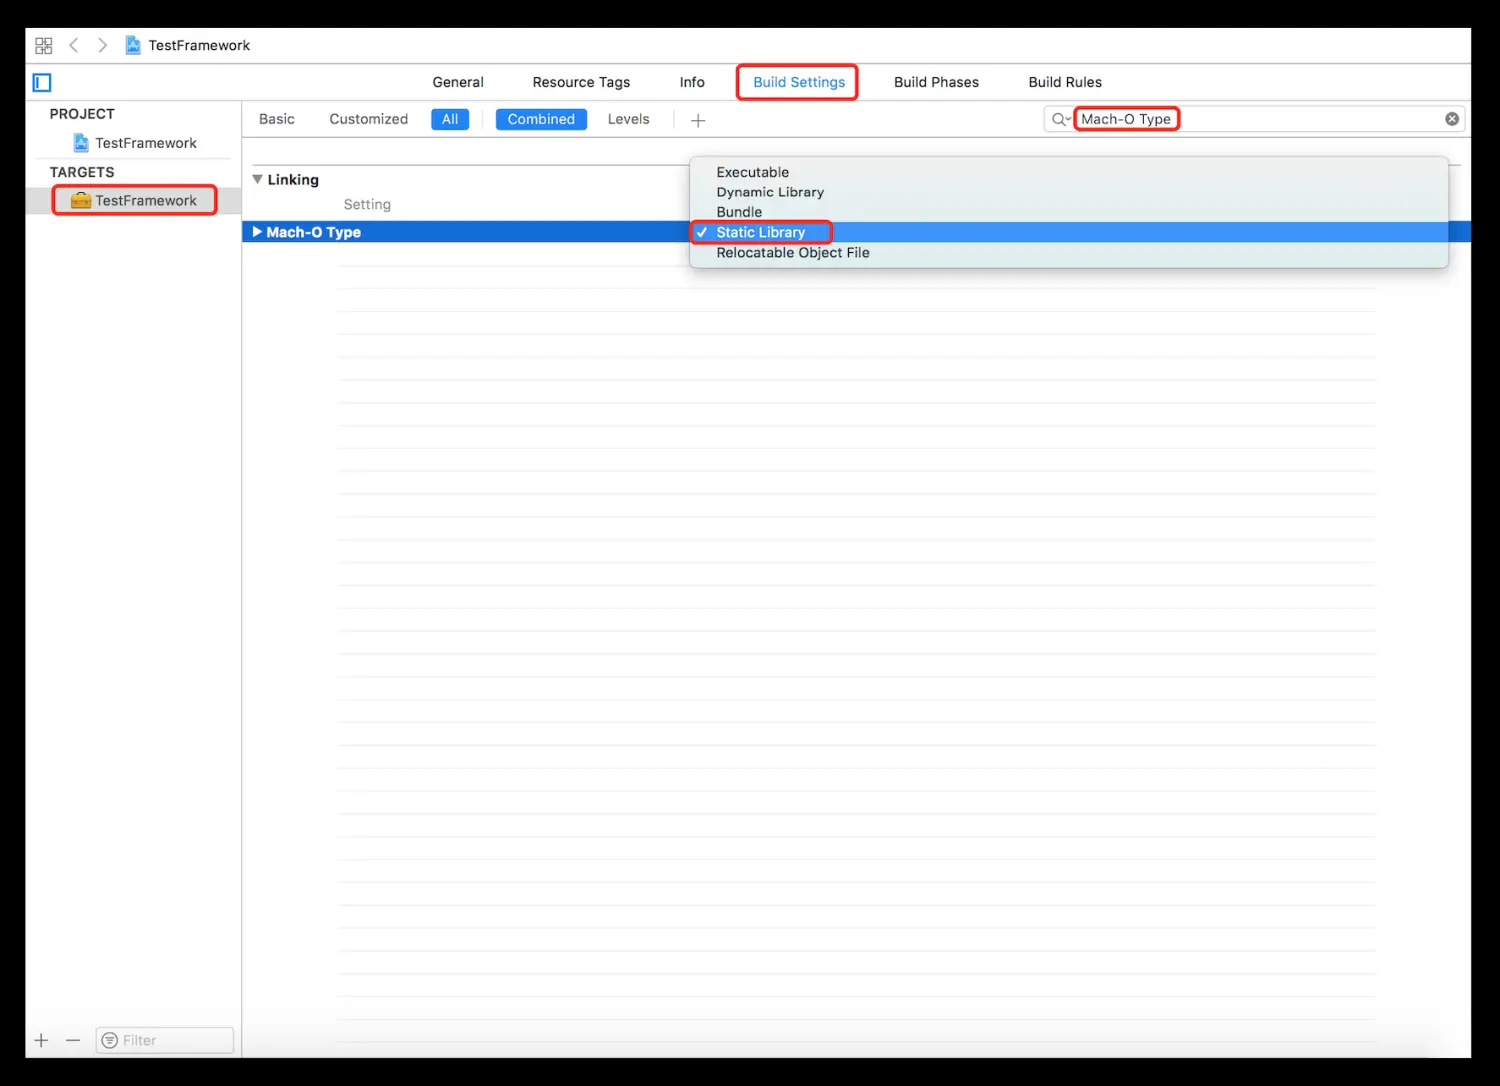This screenshot has height=1086, width=1500.
Task: Clear the search field with the x icon
Action: point(1452,119)
